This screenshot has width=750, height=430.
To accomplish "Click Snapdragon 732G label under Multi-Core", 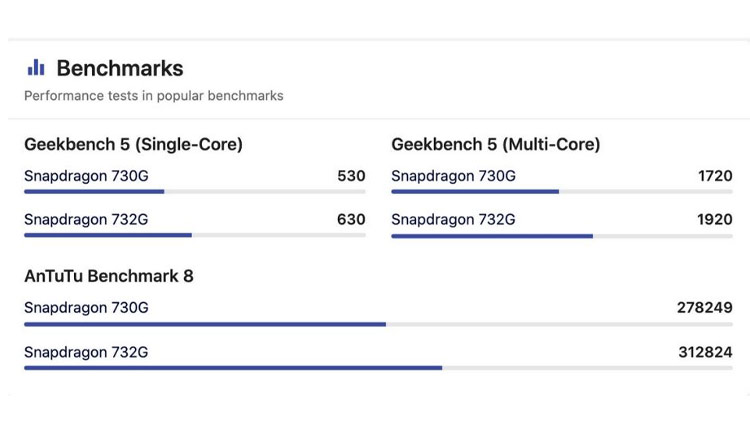I will pyautogui.click(x=453, y=219).
